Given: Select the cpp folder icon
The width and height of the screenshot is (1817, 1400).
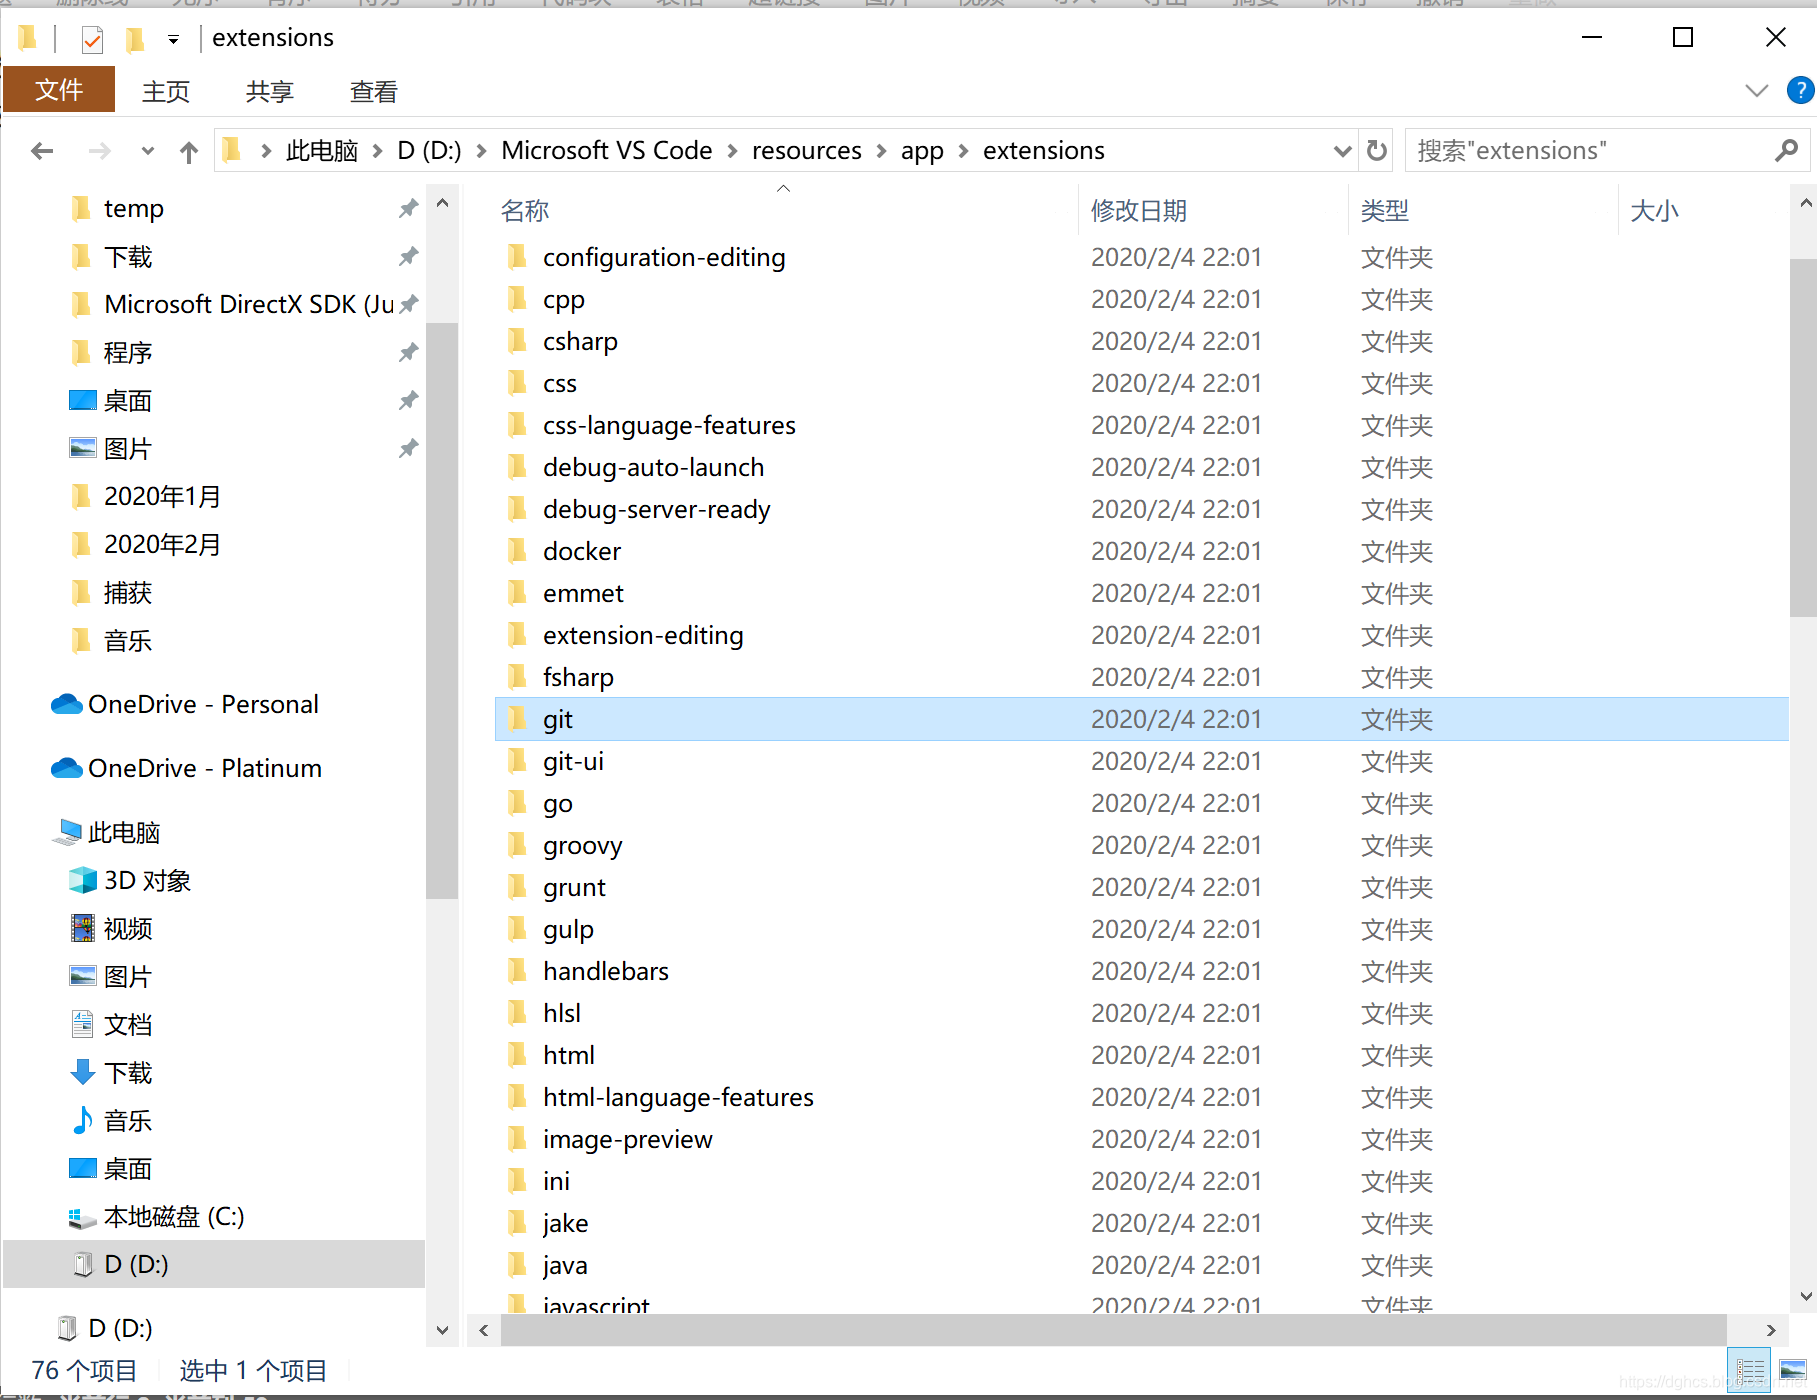Looking at the screenshot, I should coord(517,299).
